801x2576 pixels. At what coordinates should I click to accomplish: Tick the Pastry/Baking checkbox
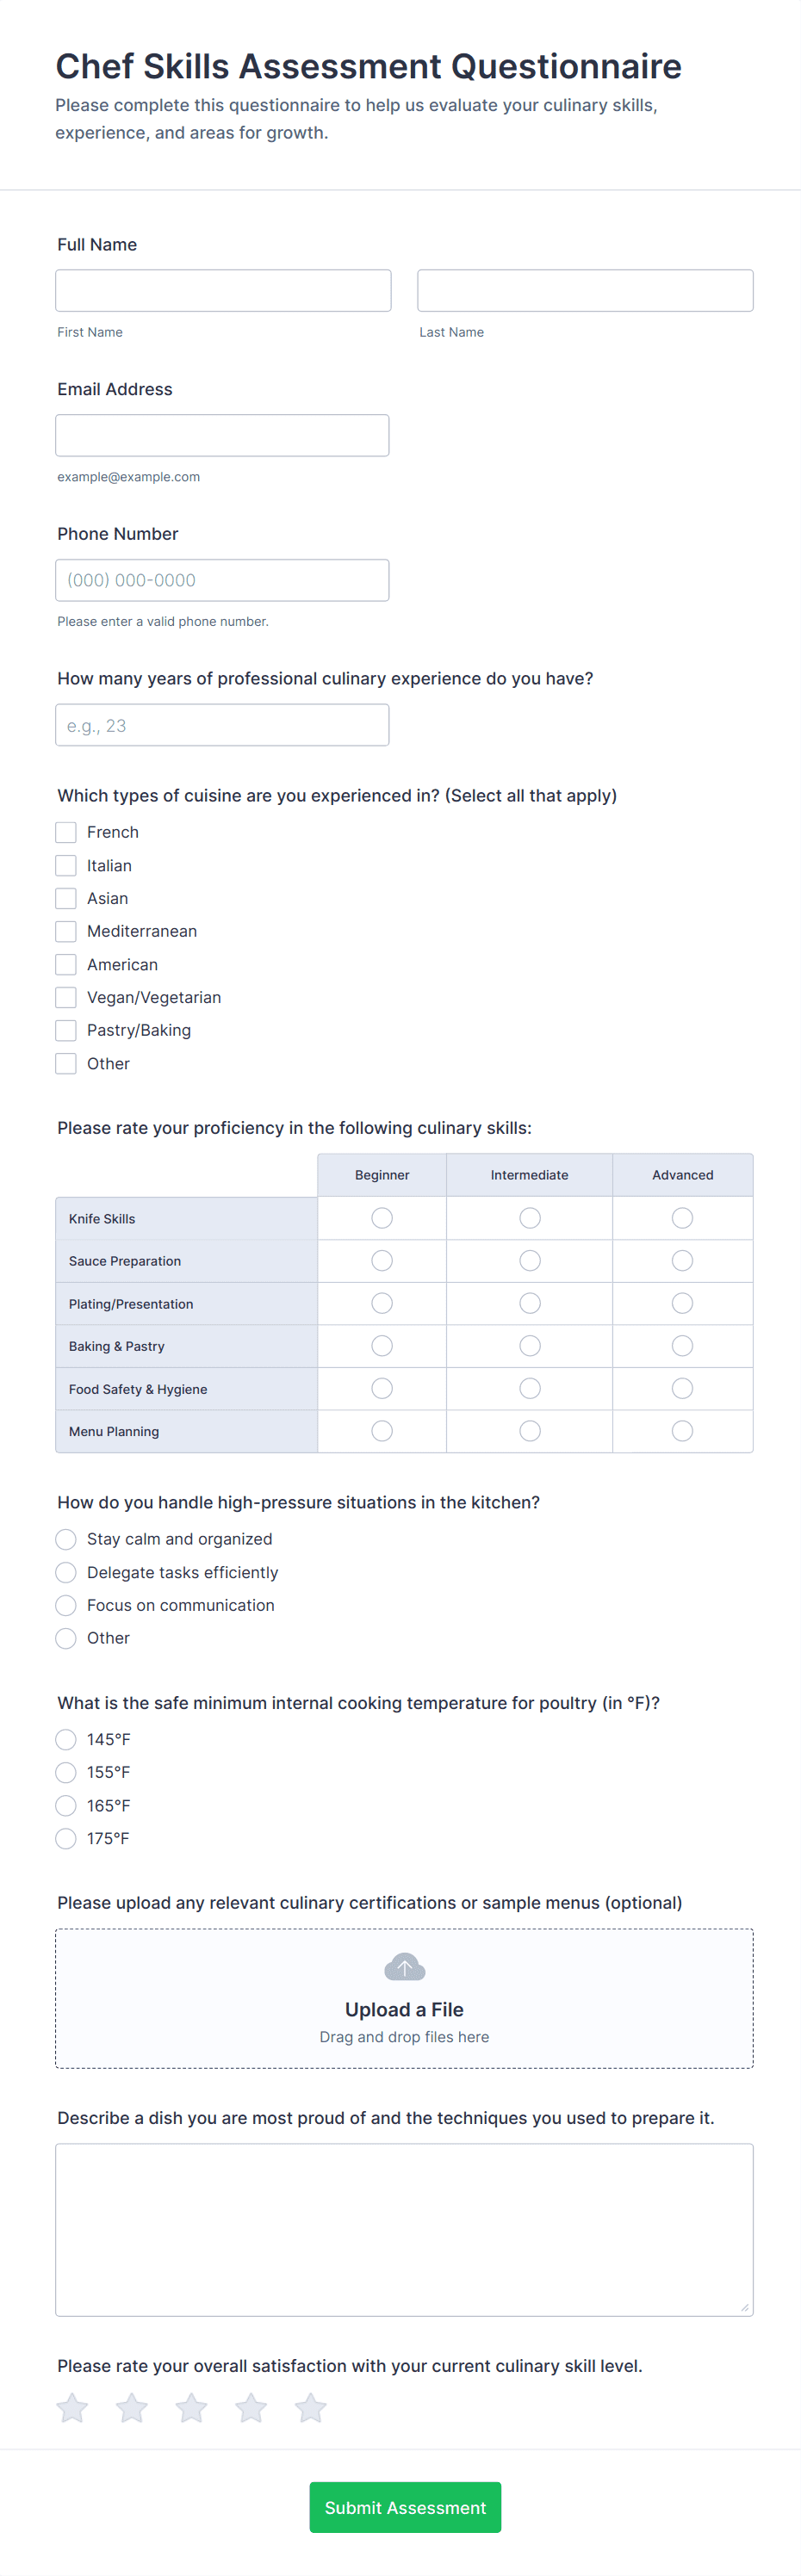(x=66, y=1030)
